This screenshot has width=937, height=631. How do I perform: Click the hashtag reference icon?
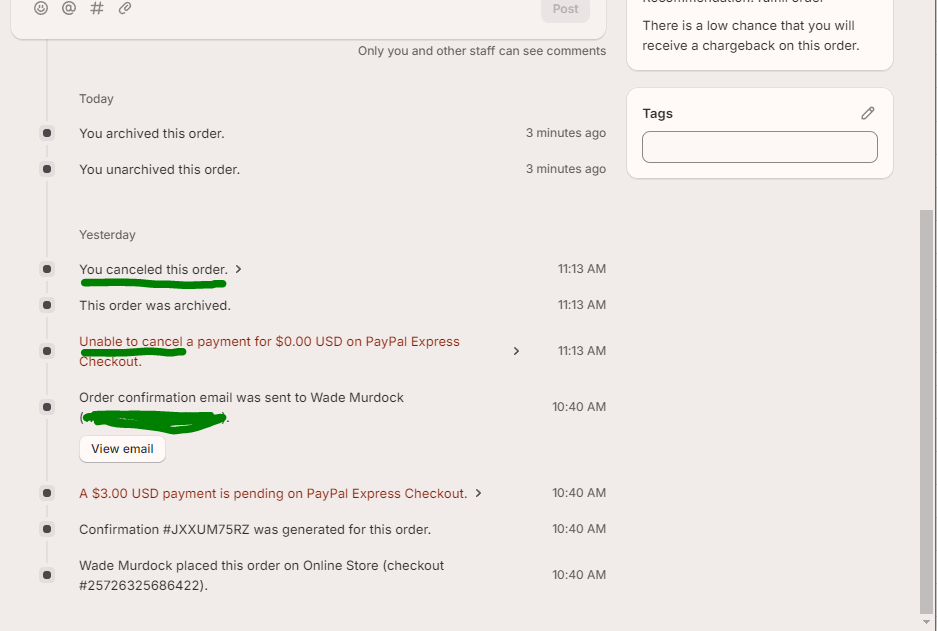pos(97,8)
